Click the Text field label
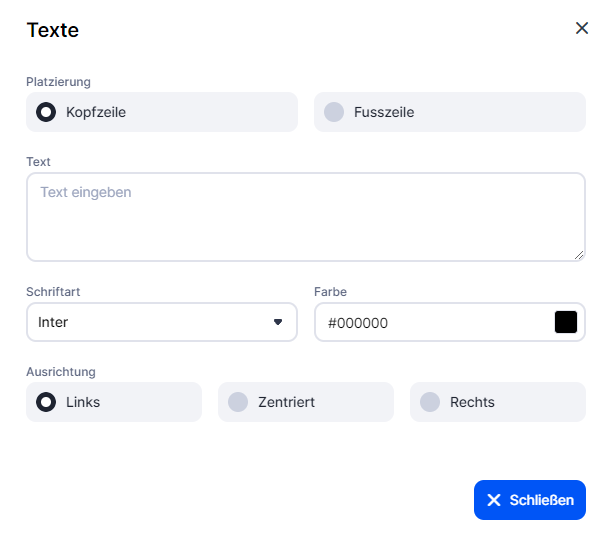The width and height of the screenshot is (612, 548). (x=39, y=162)
